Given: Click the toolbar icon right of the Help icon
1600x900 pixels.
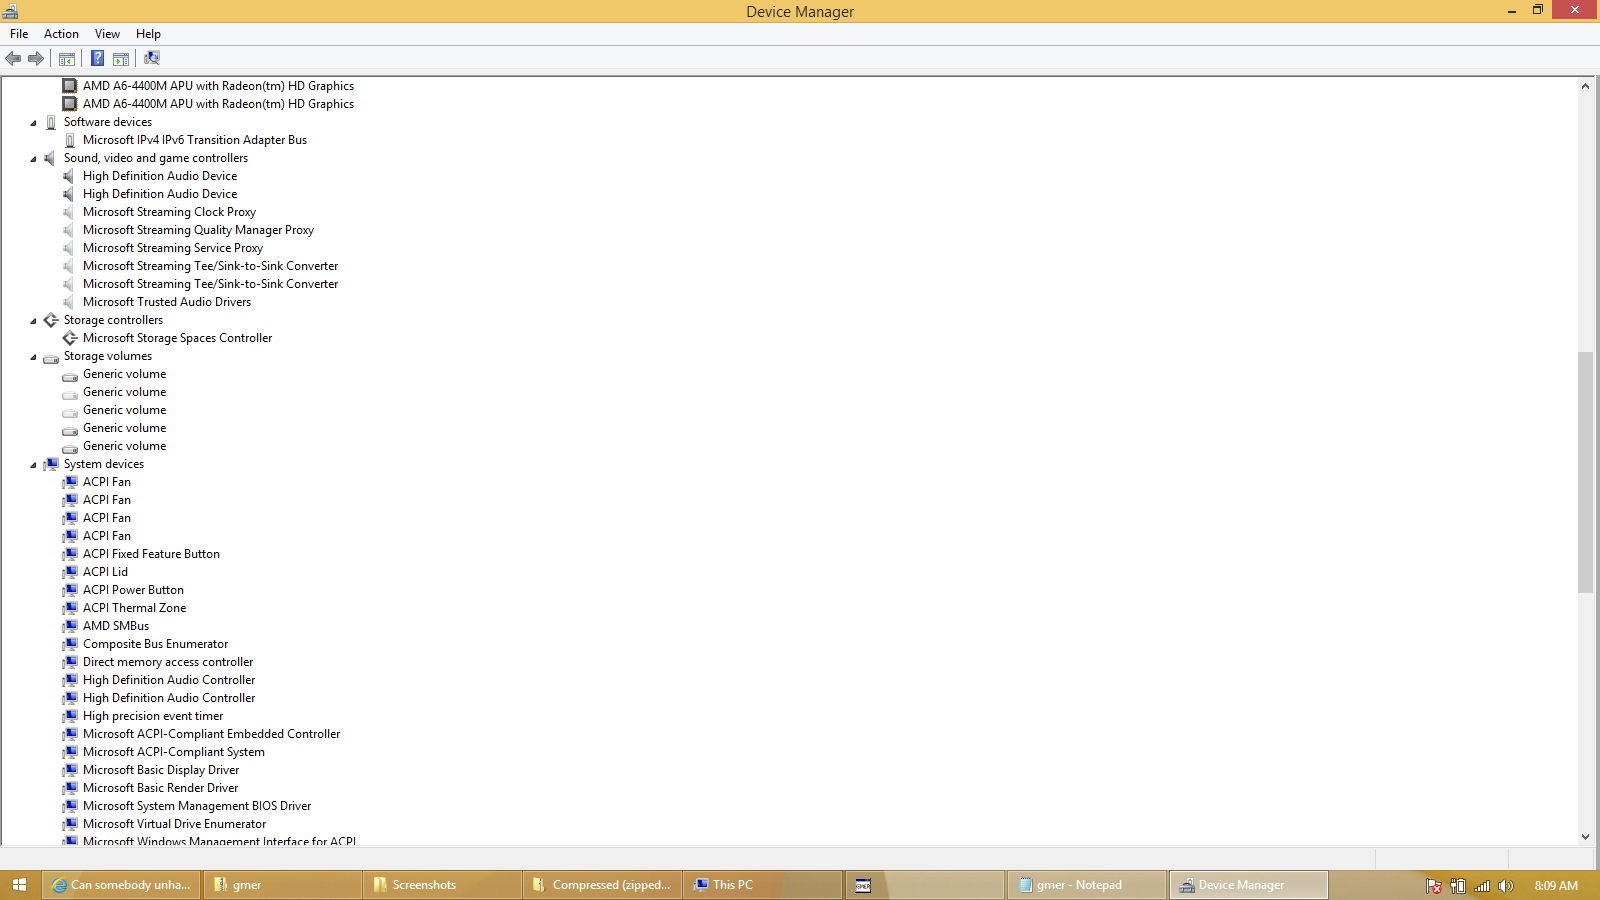Looking at the screenshot, I should (x=121, y=59).
